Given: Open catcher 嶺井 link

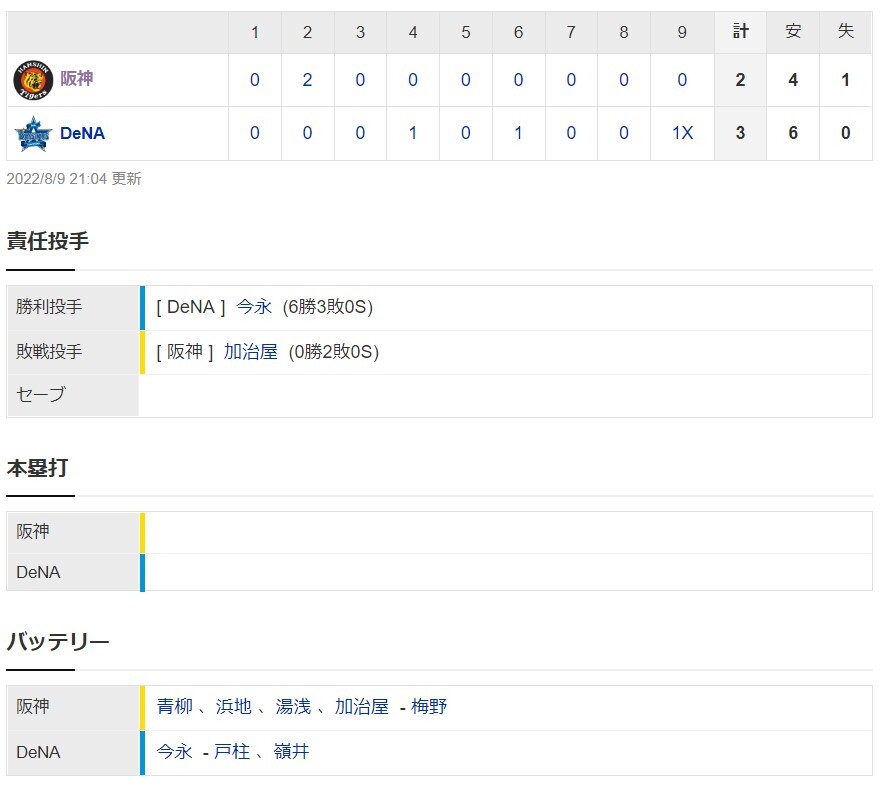Looking at the screenshot, I should [291, 751].
